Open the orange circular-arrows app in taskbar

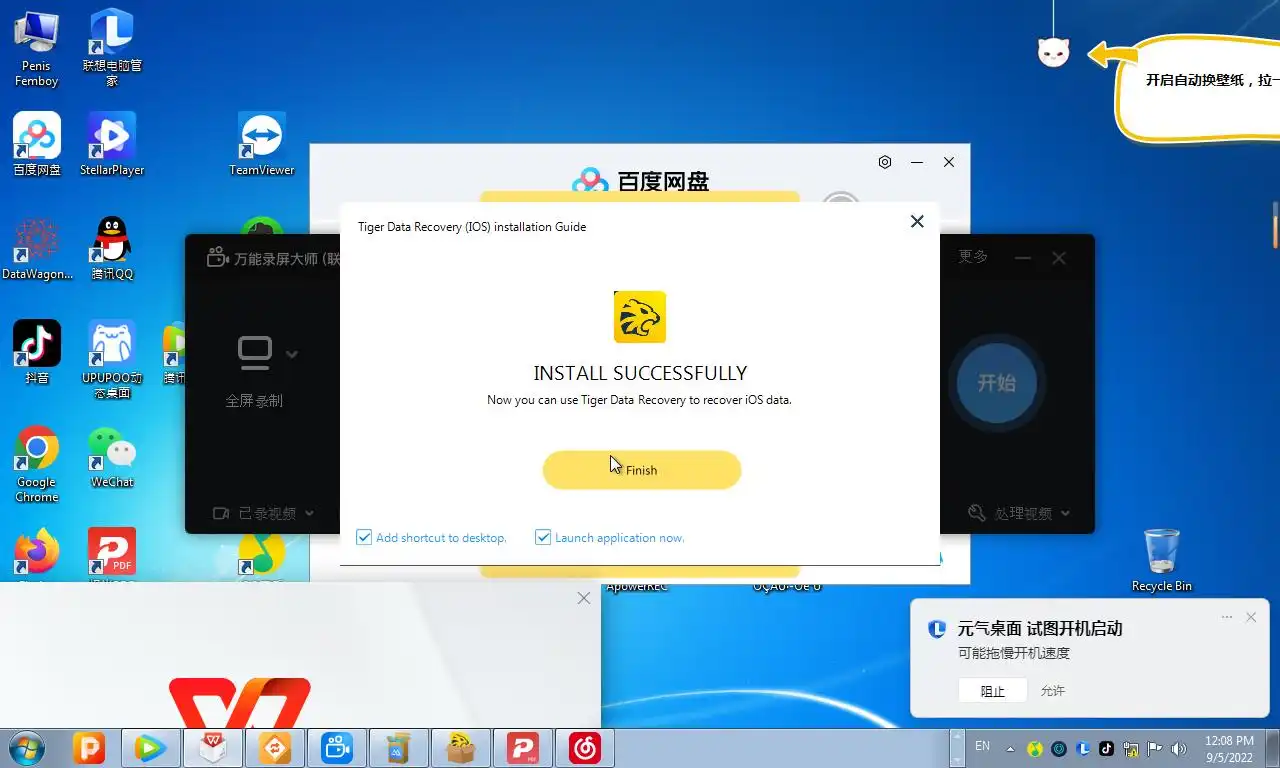[x=275, y=748]
